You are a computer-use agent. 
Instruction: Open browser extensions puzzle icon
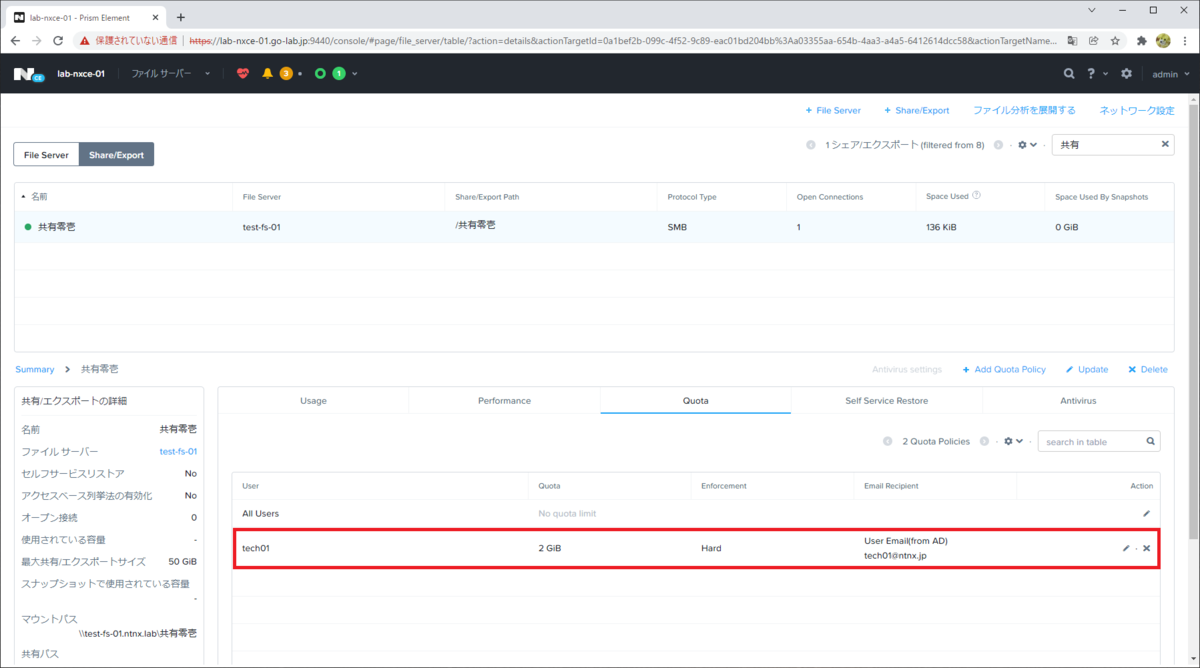(1141, 41)
